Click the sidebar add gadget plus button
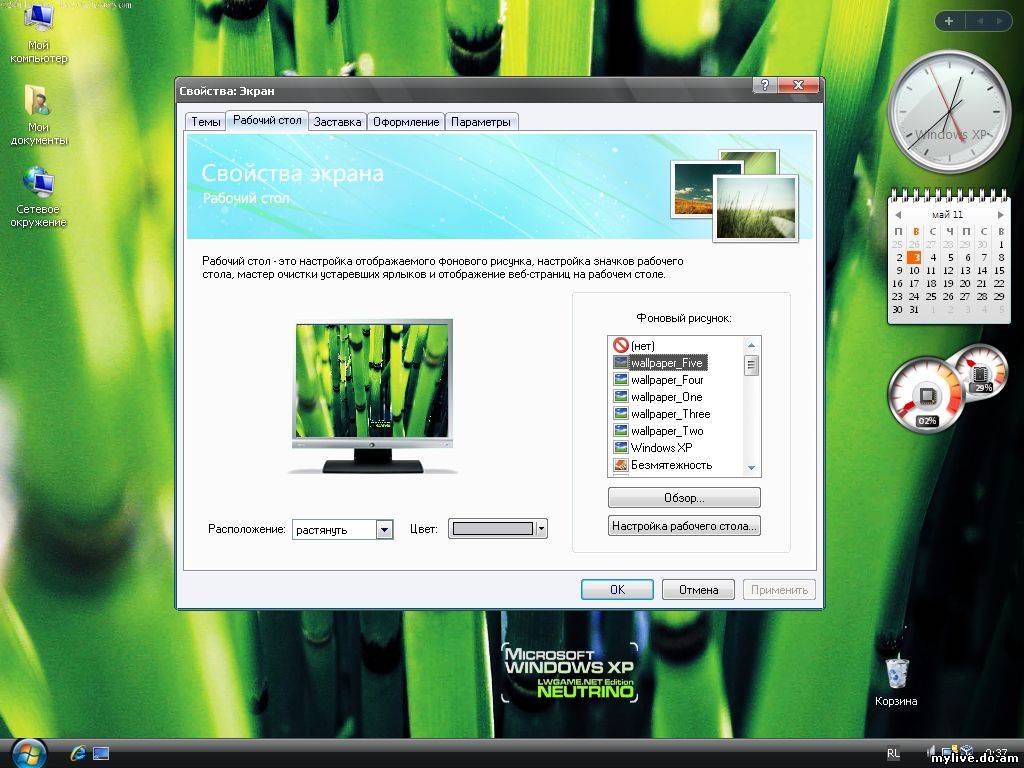 pos(948,20)
